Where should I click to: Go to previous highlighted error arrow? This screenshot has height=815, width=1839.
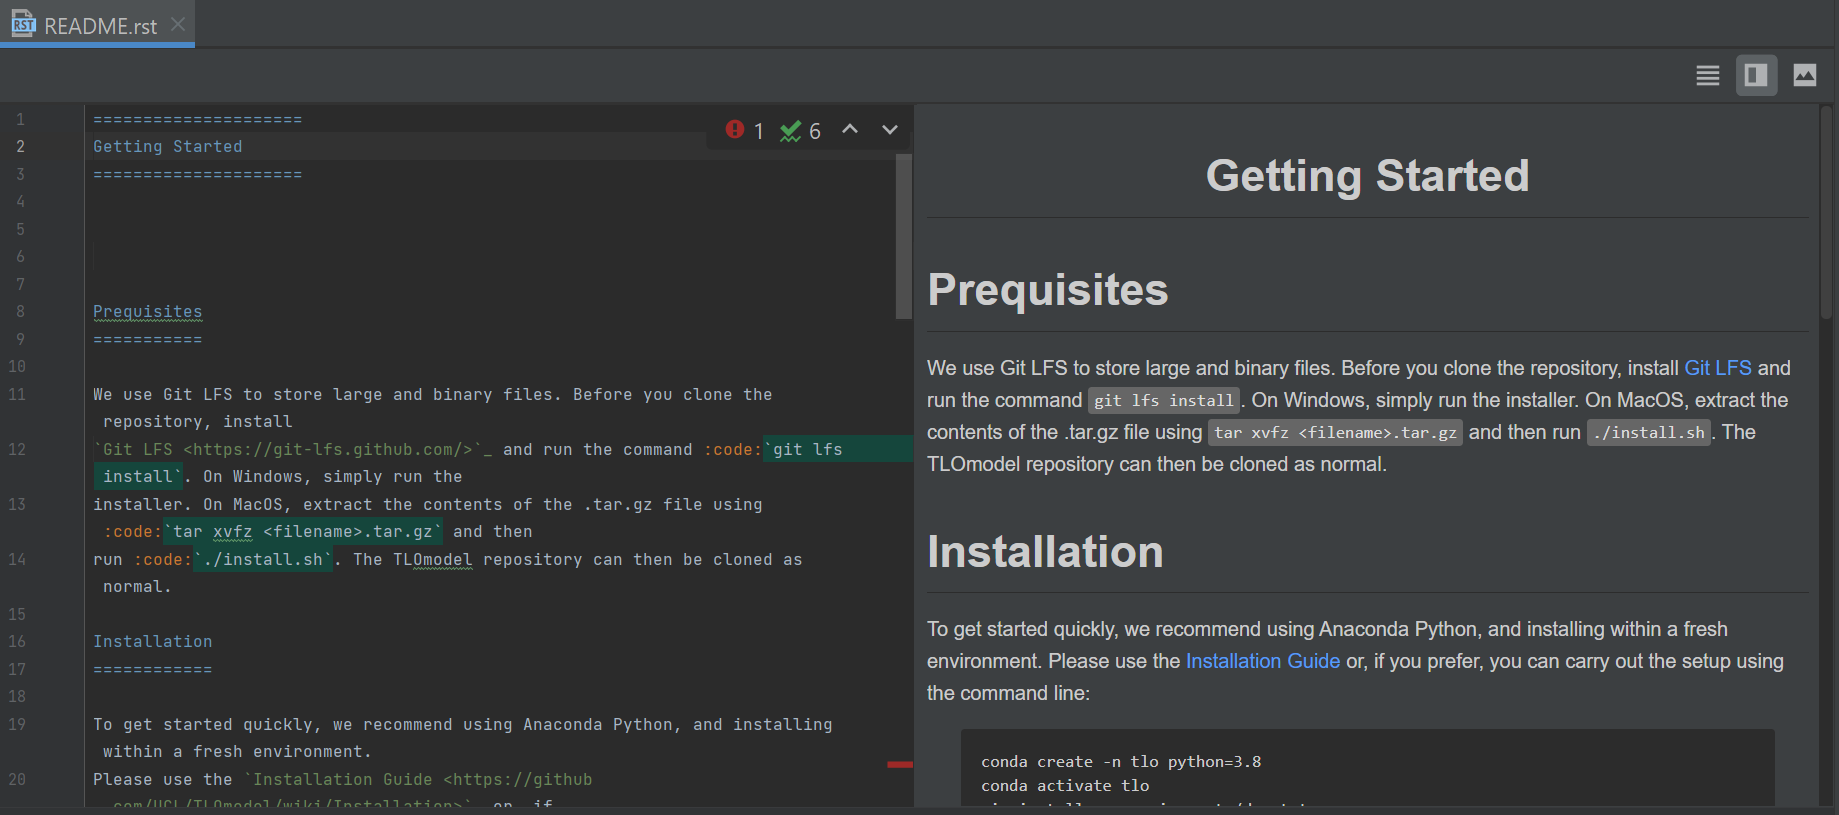pyautogui.click(x=850, y=130)
